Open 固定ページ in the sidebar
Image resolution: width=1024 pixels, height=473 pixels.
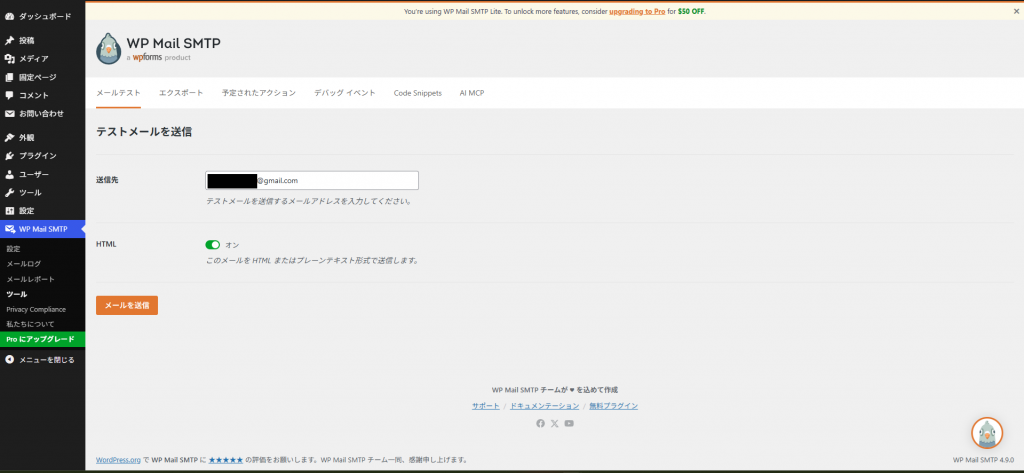(38, 77)
